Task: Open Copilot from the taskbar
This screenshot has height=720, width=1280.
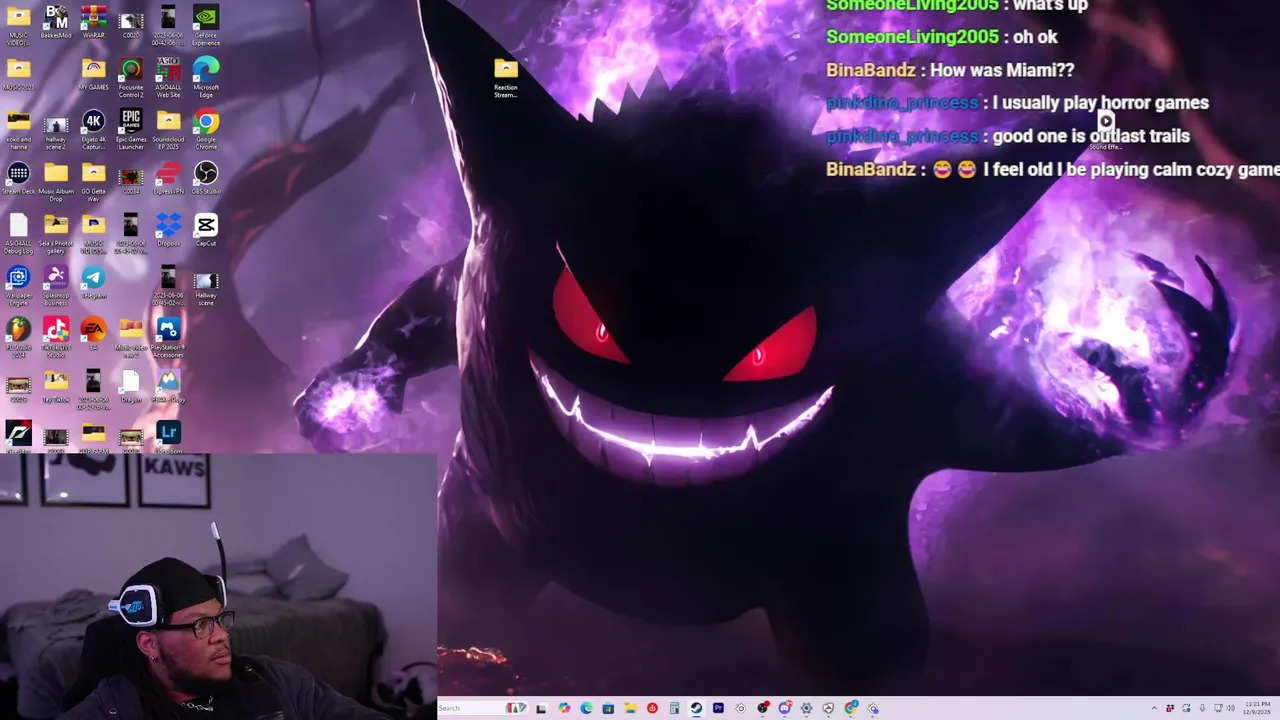Action: point(564,708)
